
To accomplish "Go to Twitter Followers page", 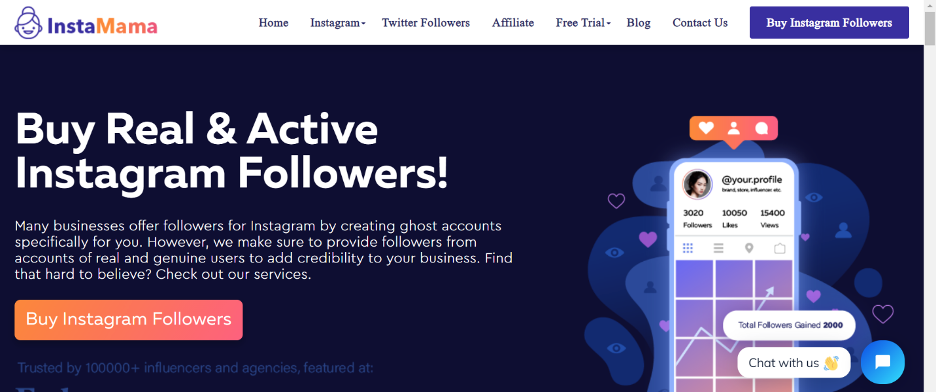I will pyautogui.click(x=426, y=23).
